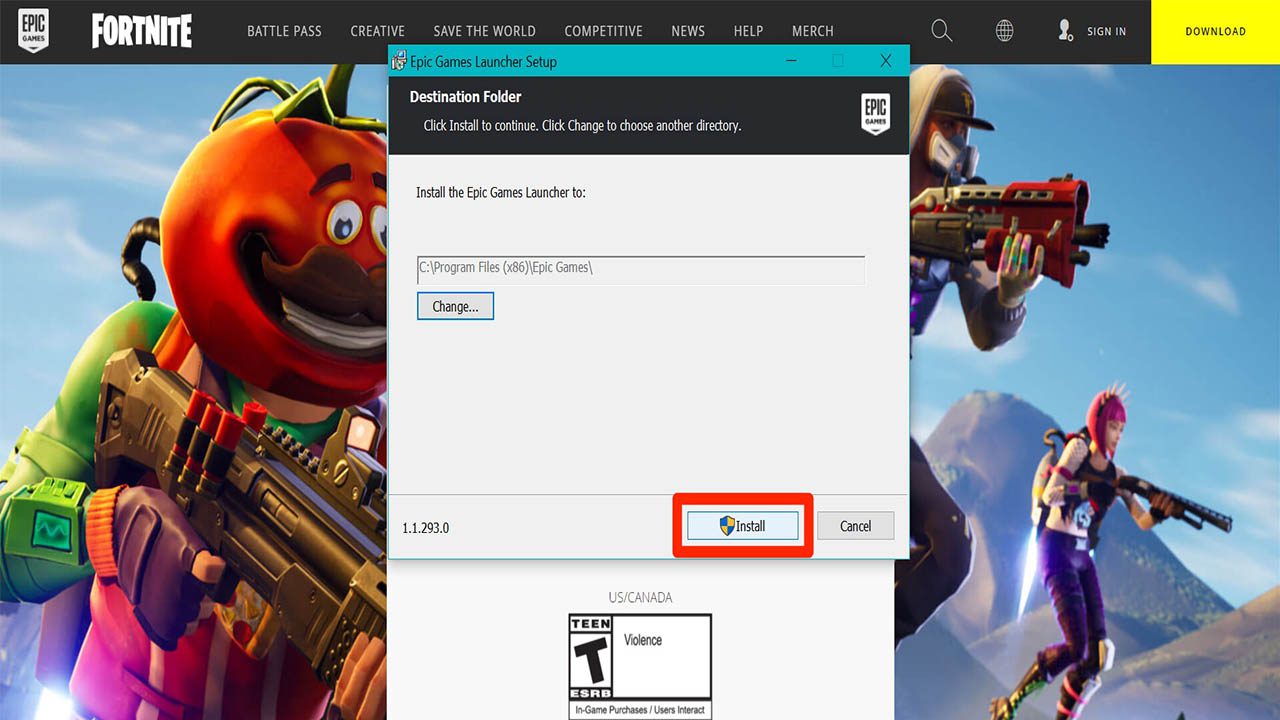The height and width of the screenshot is (720, 1280).
Task: Cancel the Epic Games Launcher setup
Action: click(x=855, y=526)
